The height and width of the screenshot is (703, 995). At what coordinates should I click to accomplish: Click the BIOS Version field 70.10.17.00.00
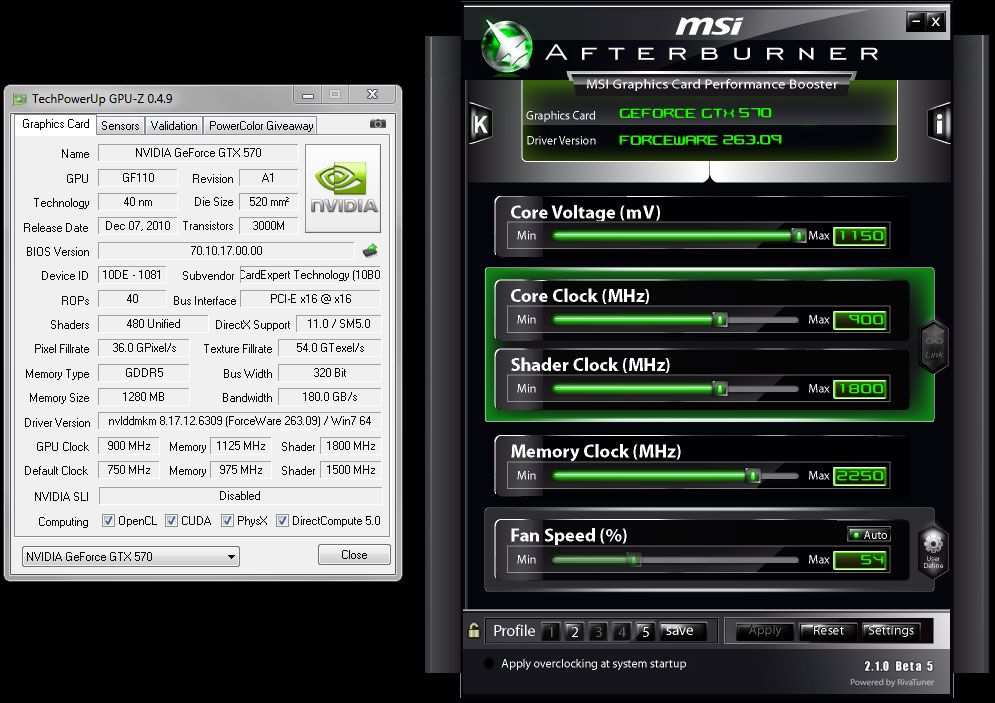click(226, 251)
